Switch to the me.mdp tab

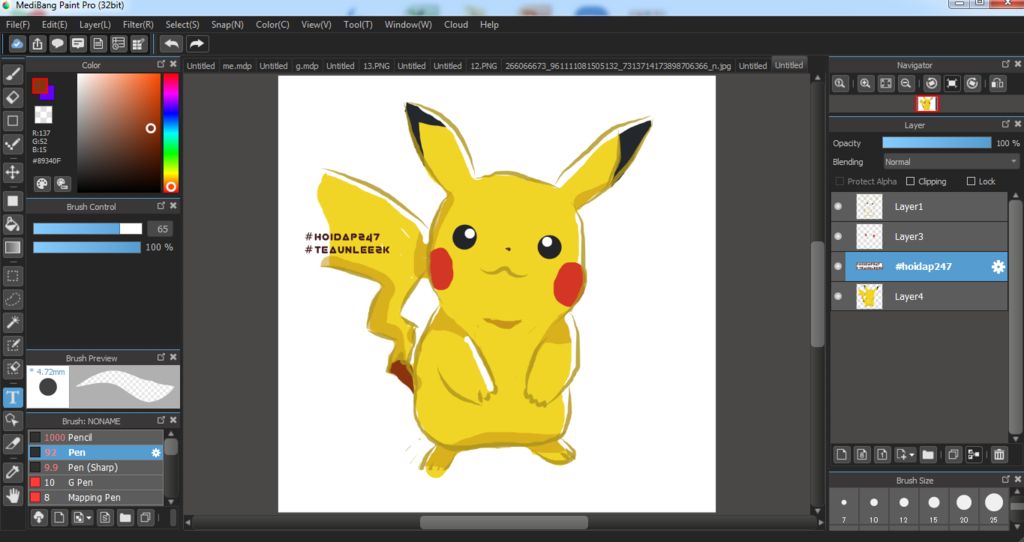[x=237, y=65]
